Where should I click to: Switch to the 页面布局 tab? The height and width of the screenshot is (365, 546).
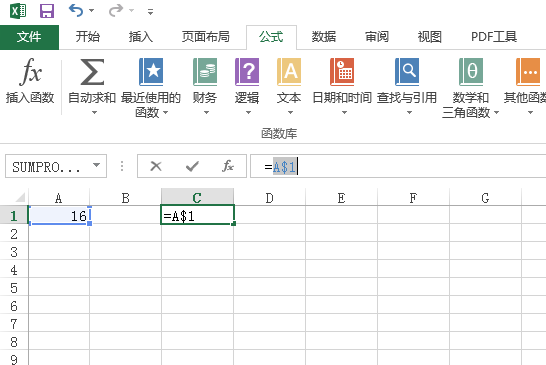coord(205,37)
